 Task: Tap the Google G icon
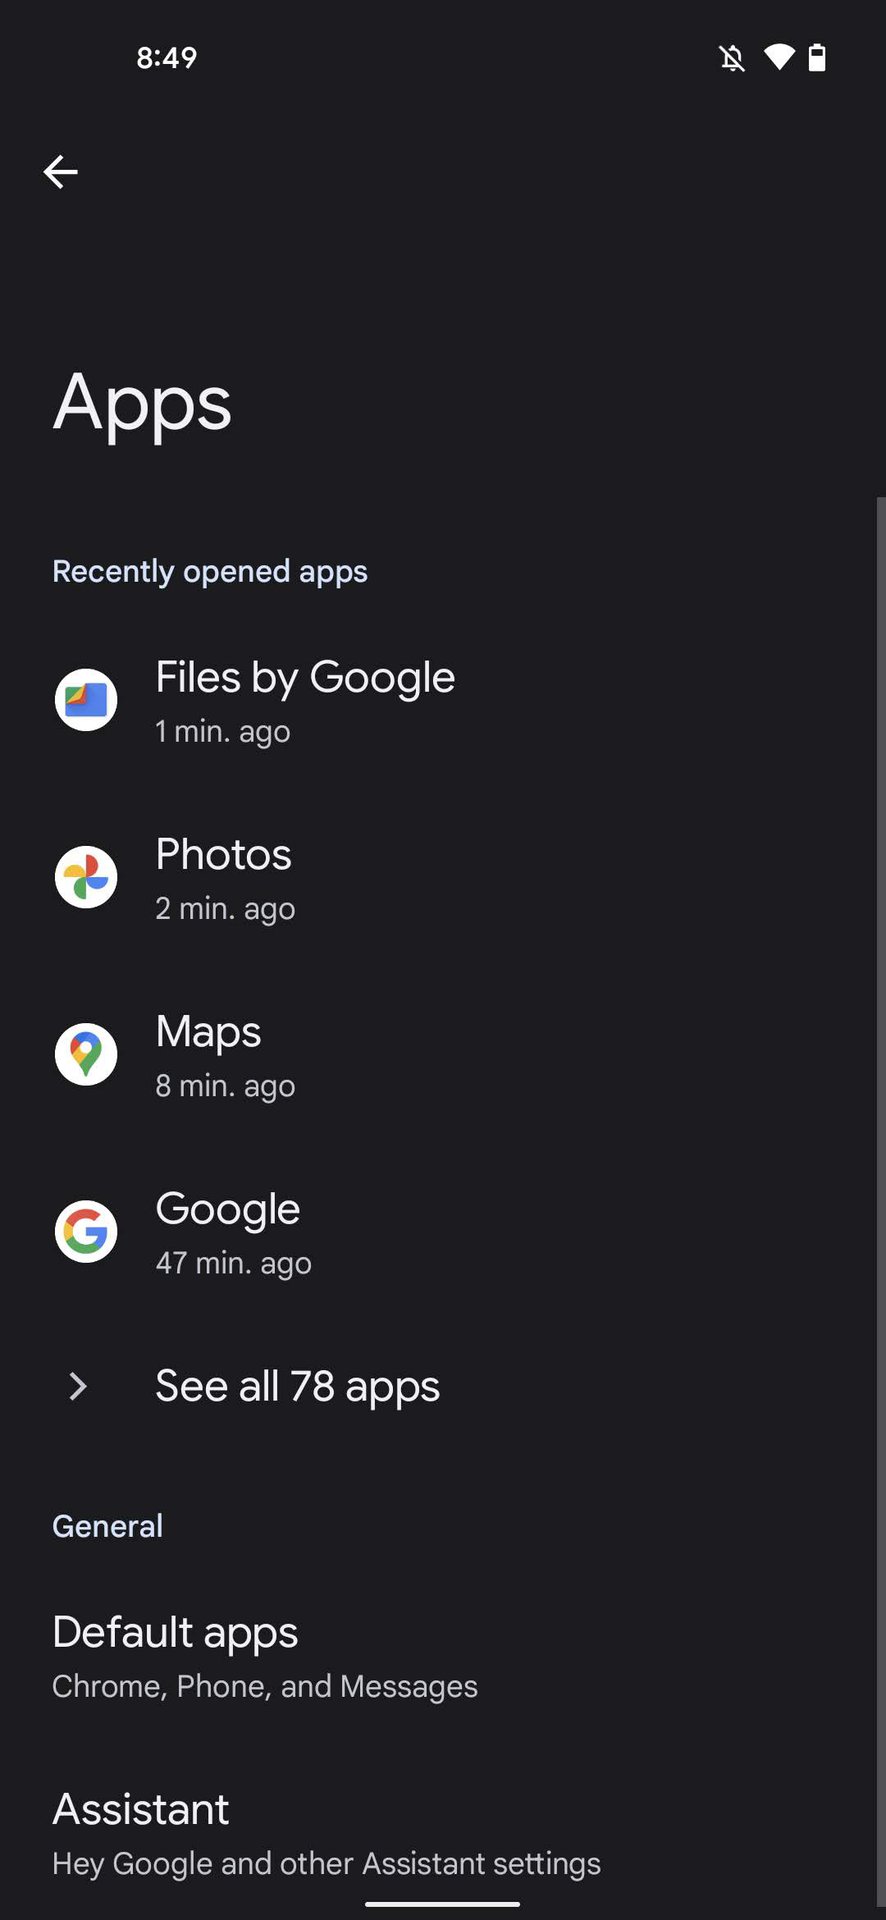[86, 1231]
